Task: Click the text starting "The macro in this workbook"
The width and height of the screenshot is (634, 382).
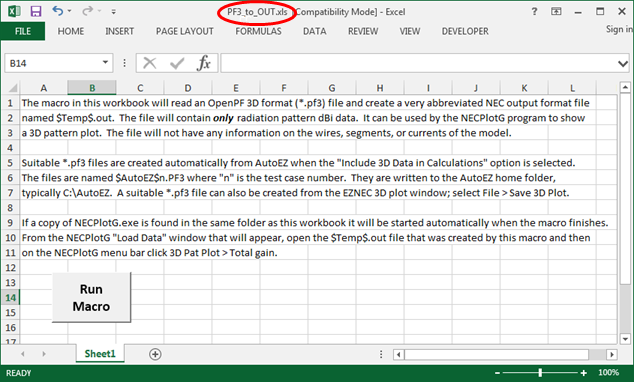Action: click(305, 103)
